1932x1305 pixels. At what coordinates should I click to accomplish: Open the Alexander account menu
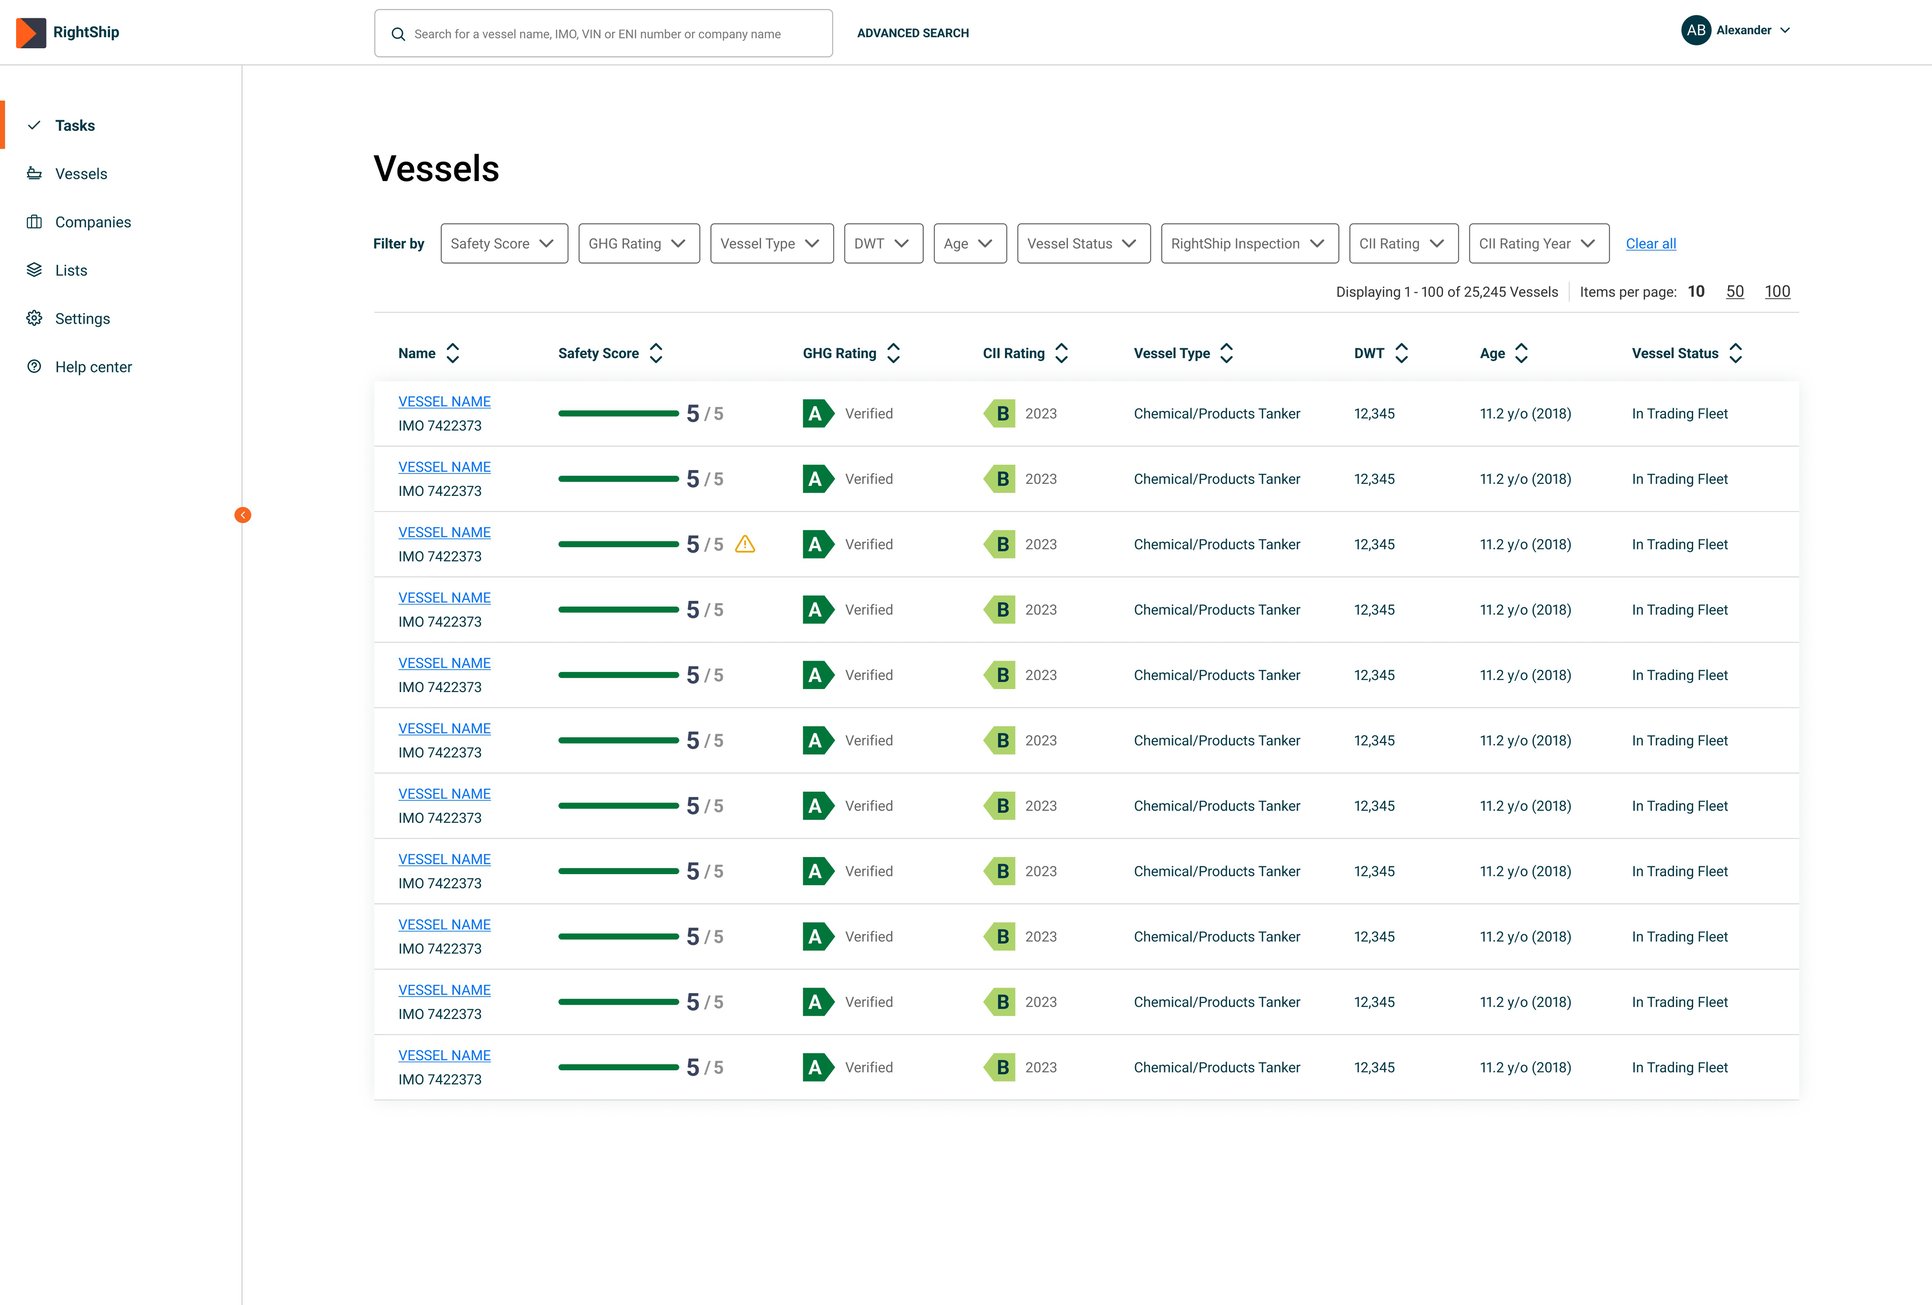(x=1737, y=30)
